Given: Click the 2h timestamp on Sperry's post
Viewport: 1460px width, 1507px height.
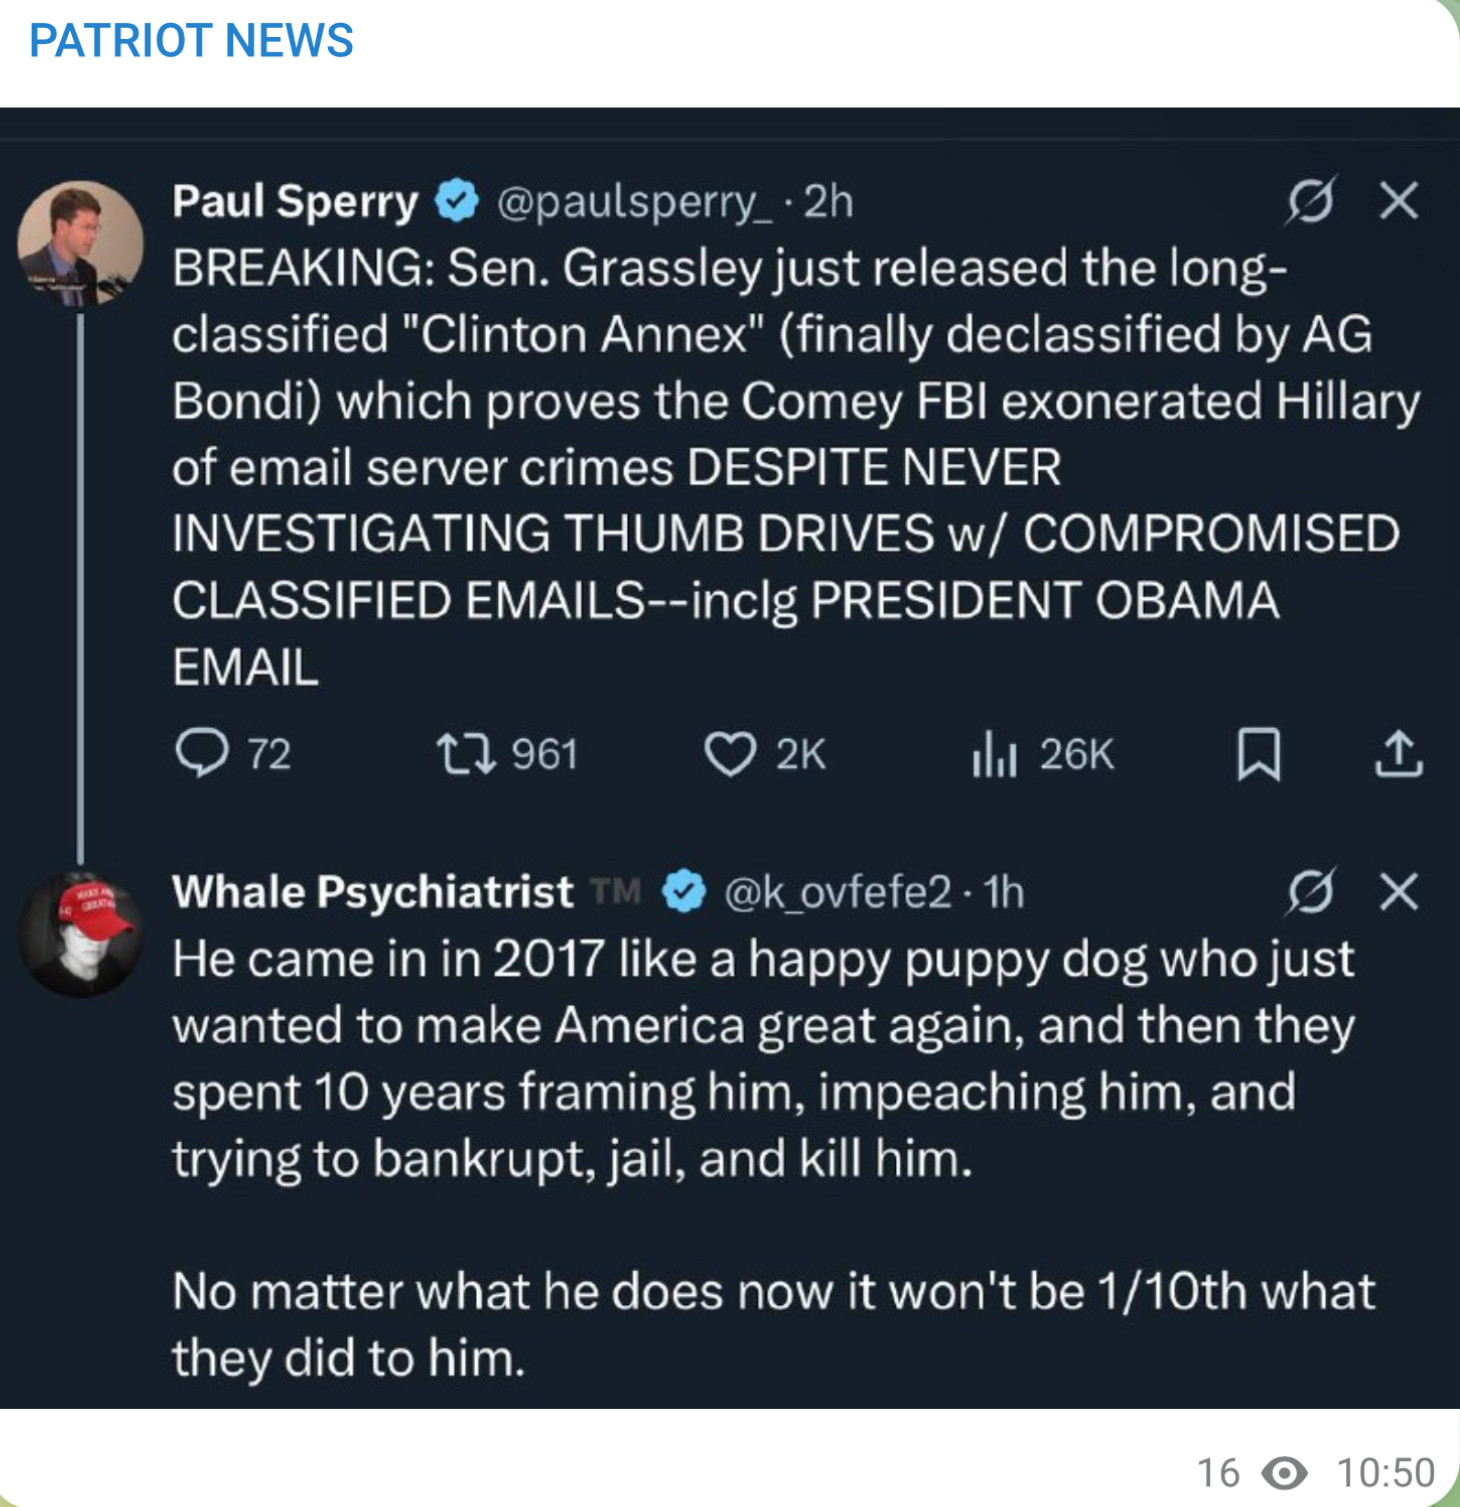Looking at the screenshot, I should (x=828, y=202).
